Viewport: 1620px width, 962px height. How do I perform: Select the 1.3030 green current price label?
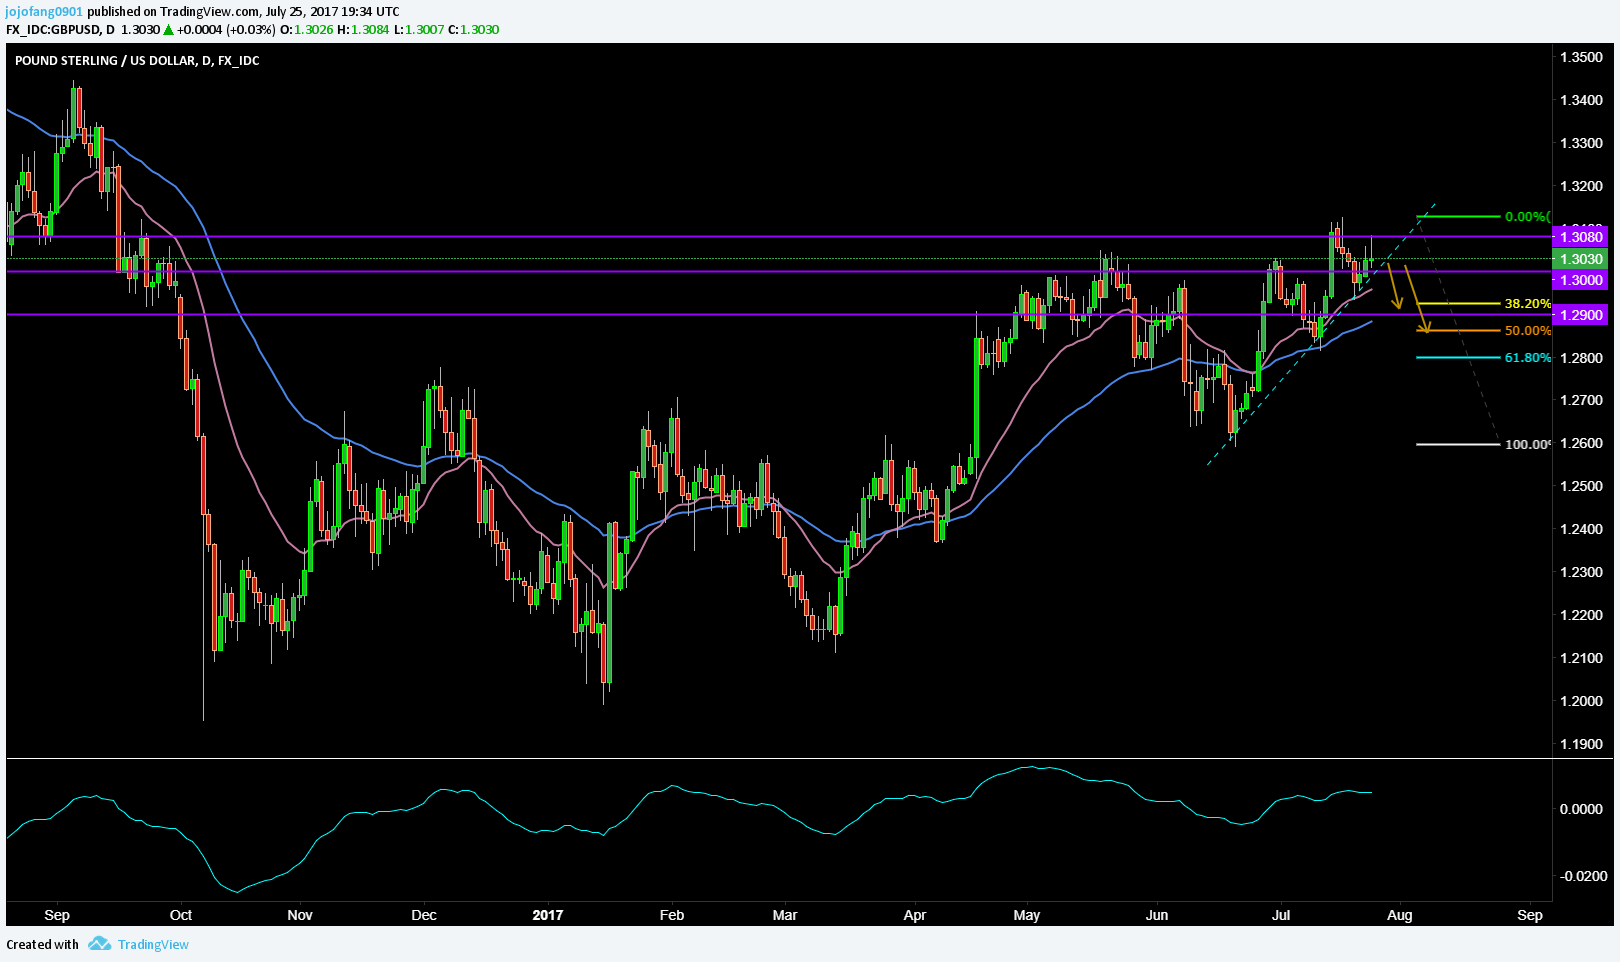pos(1580,259)
